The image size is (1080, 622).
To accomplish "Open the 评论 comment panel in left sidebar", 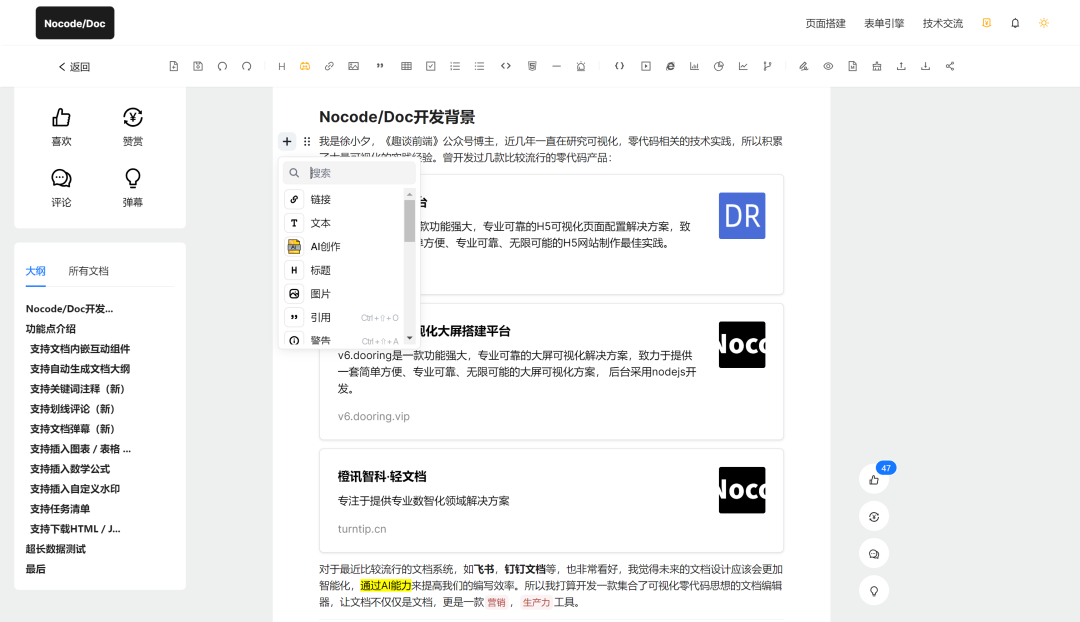I will point(61,186).
